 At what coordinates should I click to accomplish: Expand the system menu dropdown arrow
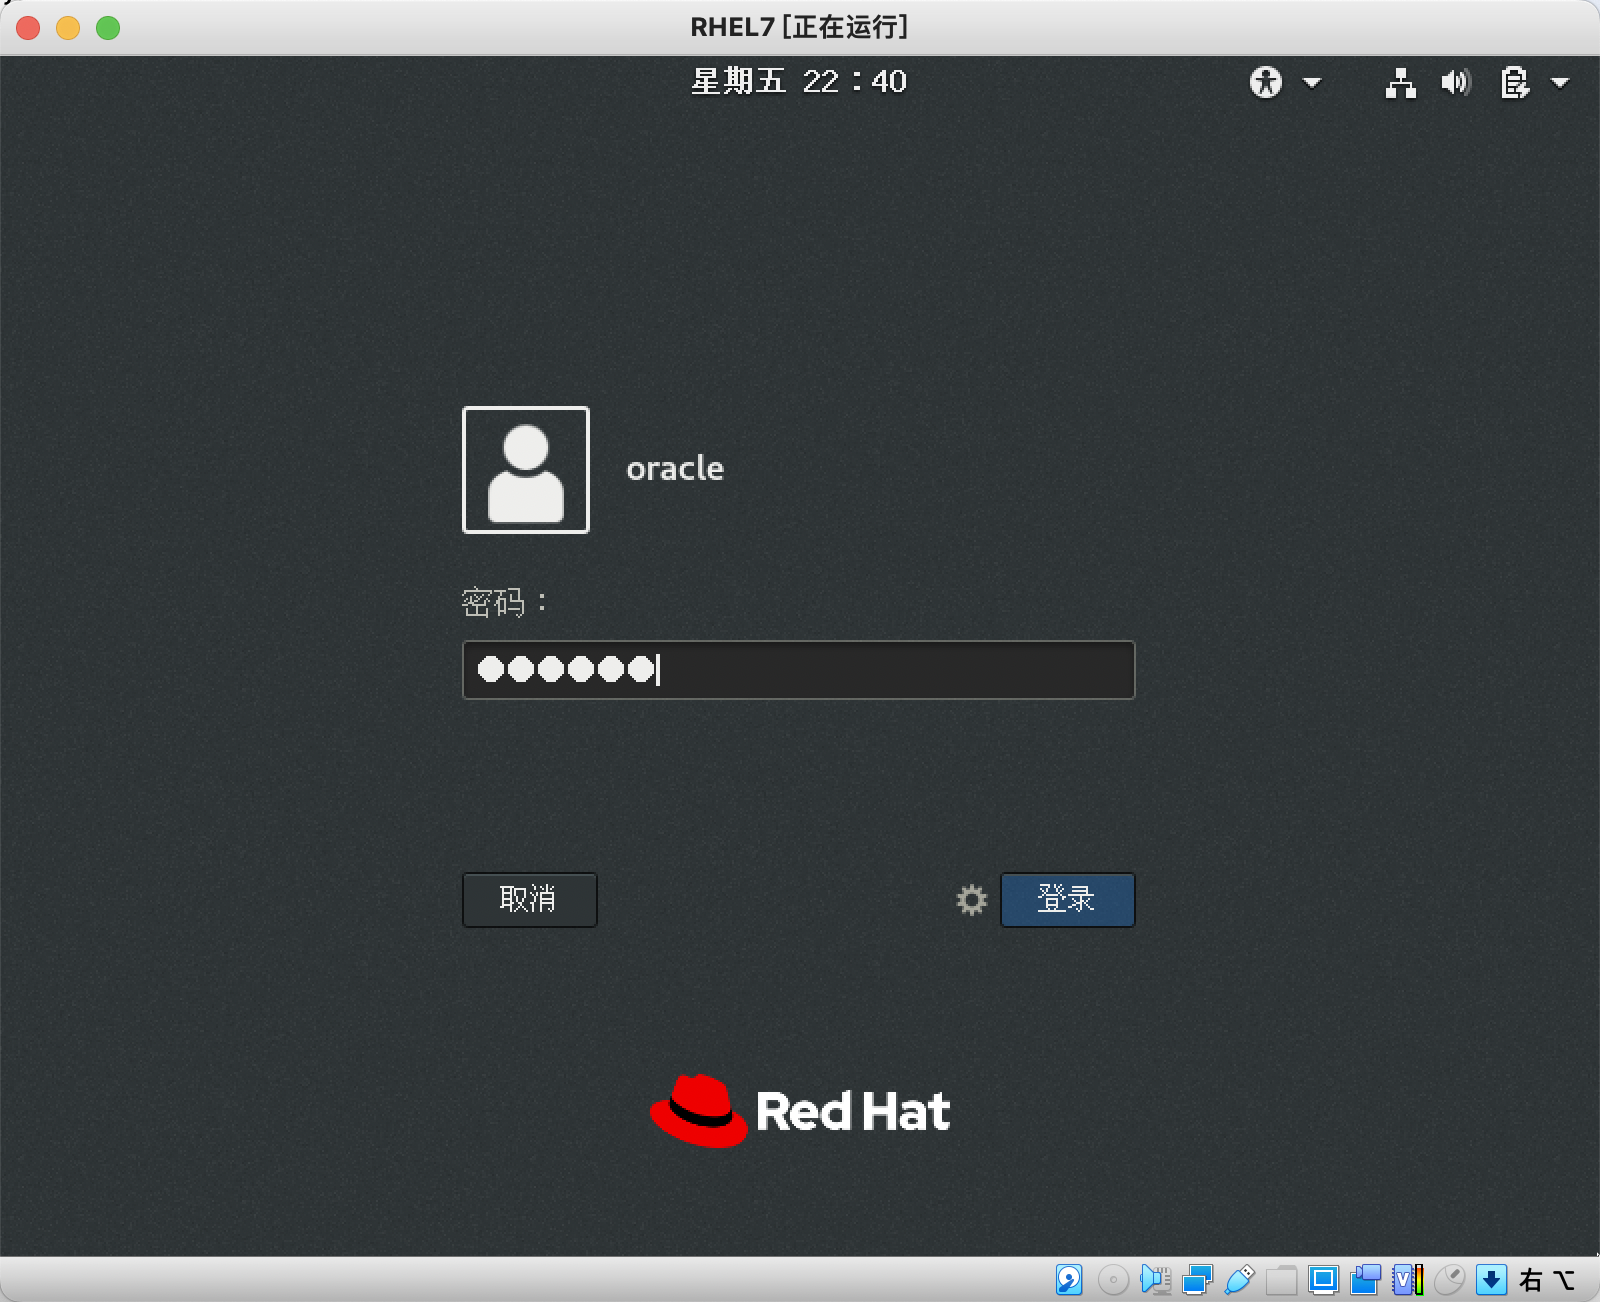[1559, 82]
